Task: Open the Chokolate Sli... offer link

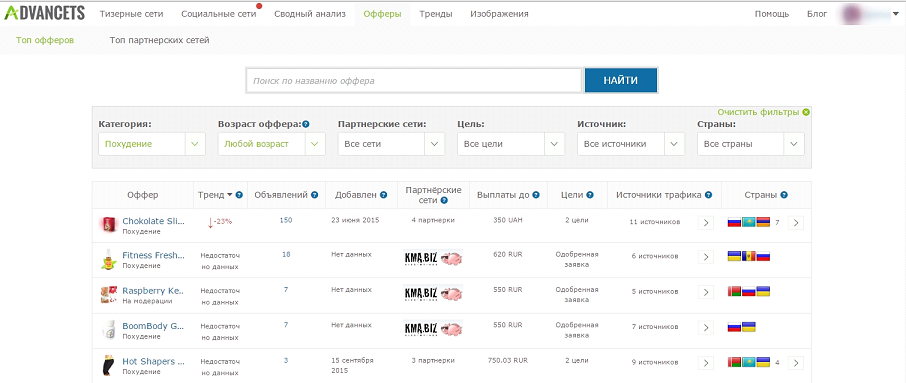Action: (x=154, y=221)
